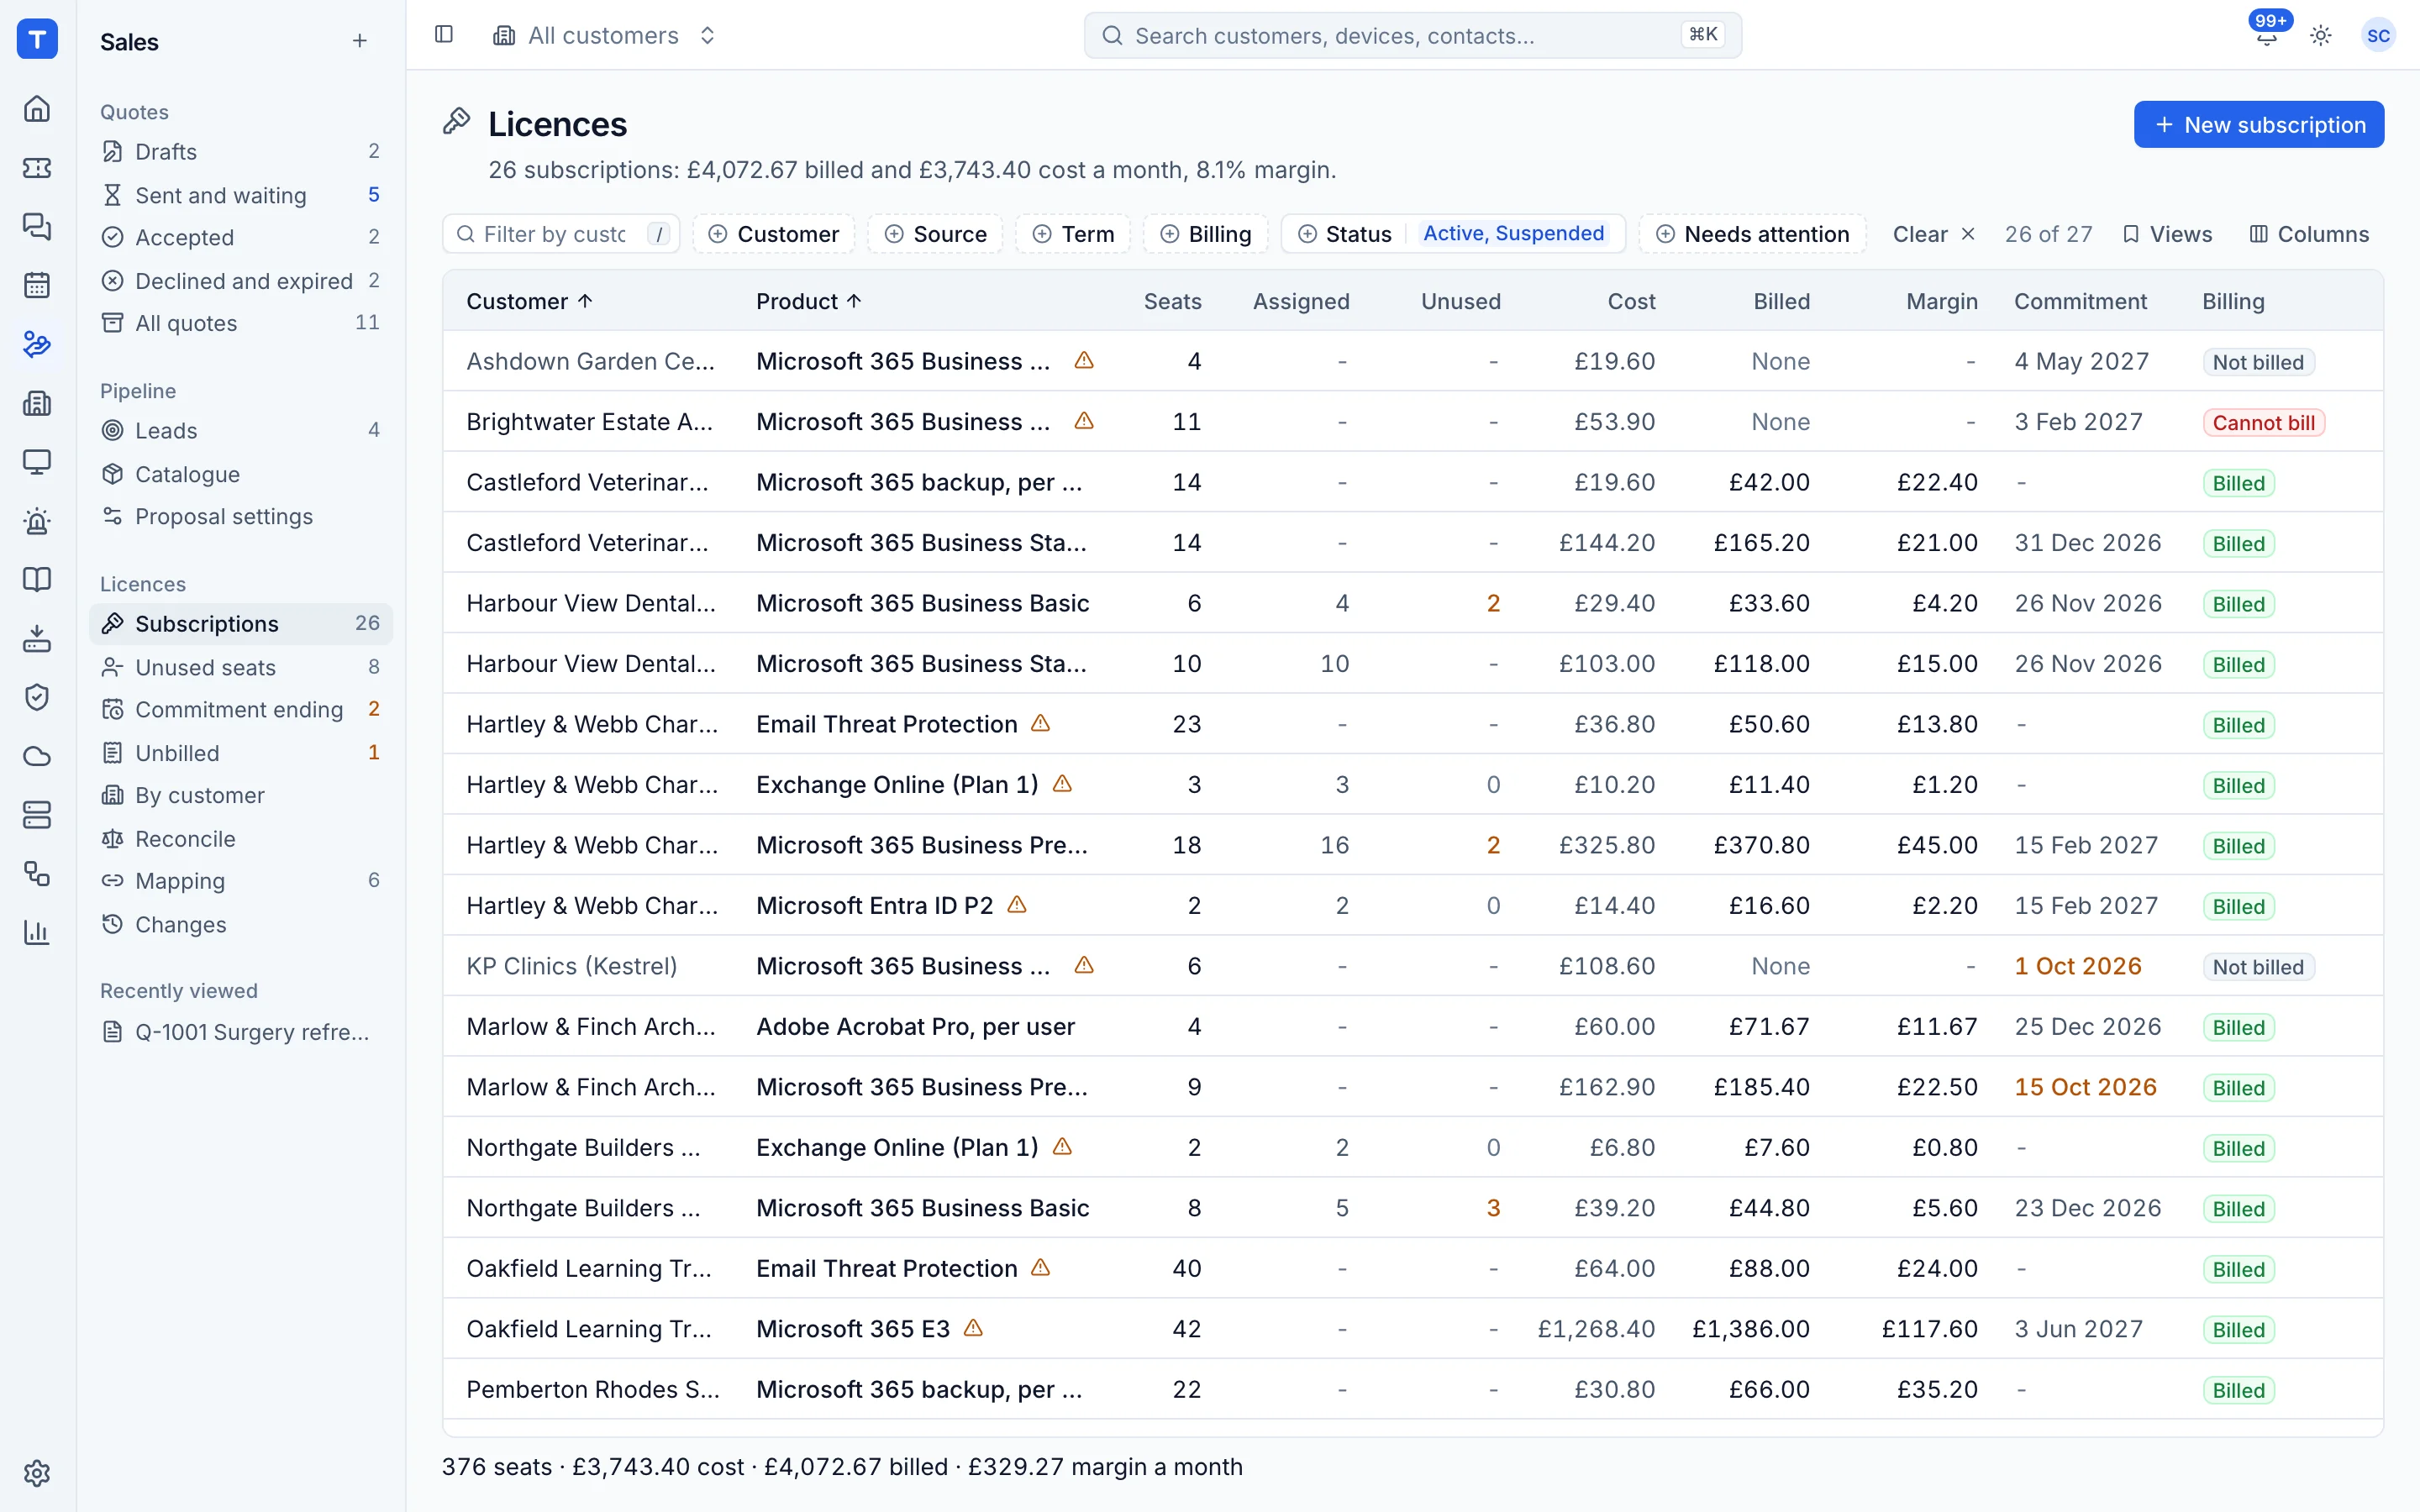Focus the Filter by customer field
Screen dimensions: 2420x1512
point(561,234)
